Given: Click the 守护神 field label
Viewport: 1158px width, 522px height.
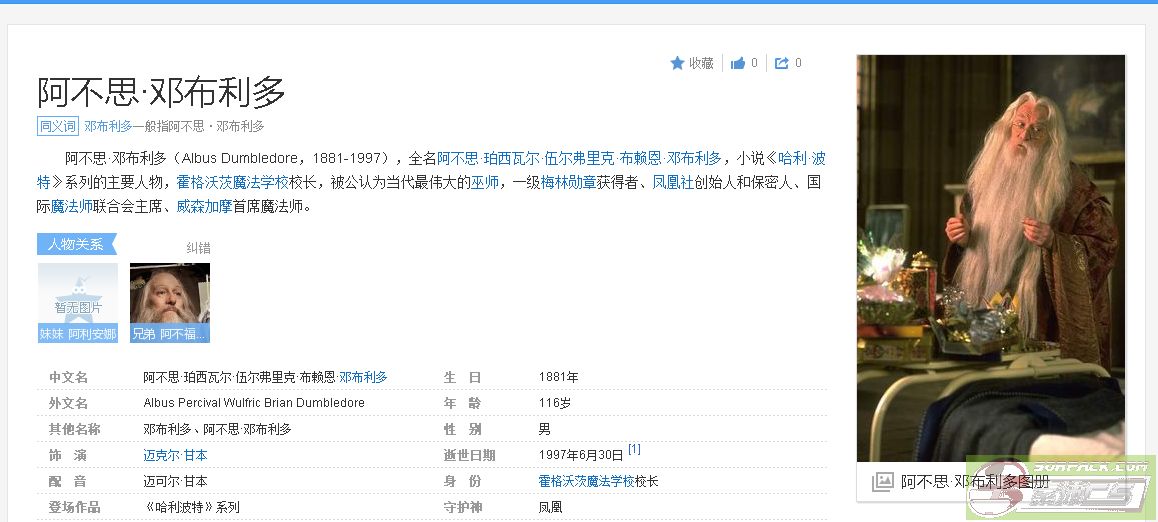Looking at the screenshot, I should tap(462, 508).
